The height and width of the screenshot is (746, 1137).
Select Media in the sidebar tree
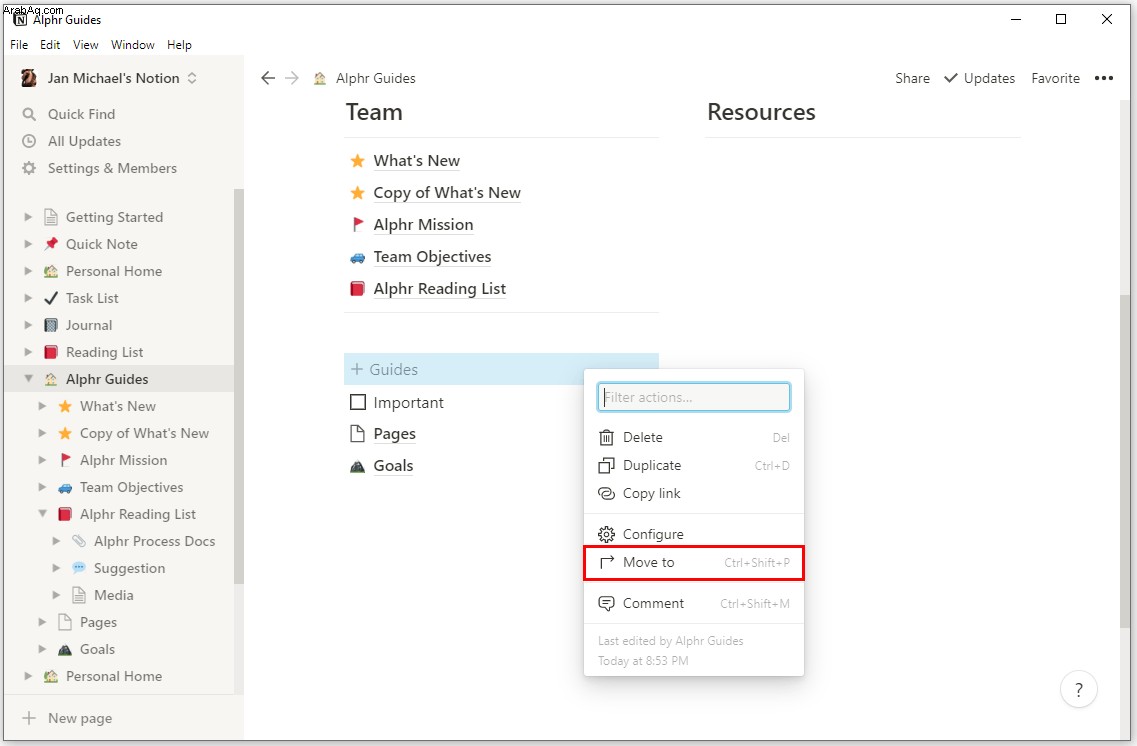[114, 595]
